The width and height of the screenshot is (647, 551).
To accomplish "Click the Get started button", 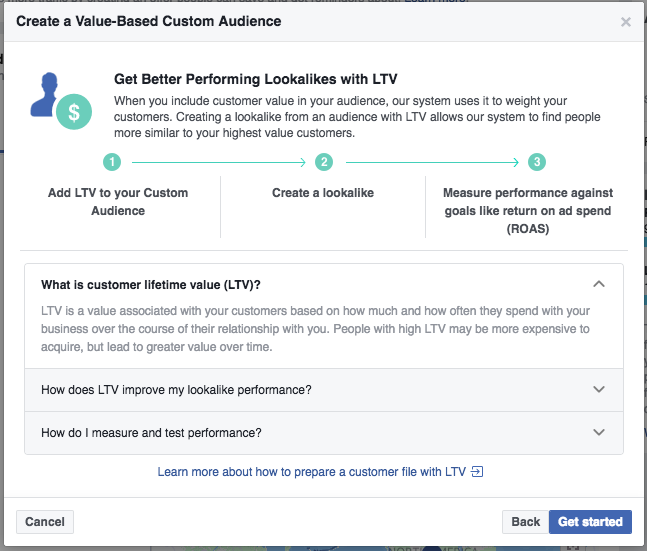I will click(x=590, y=521).
